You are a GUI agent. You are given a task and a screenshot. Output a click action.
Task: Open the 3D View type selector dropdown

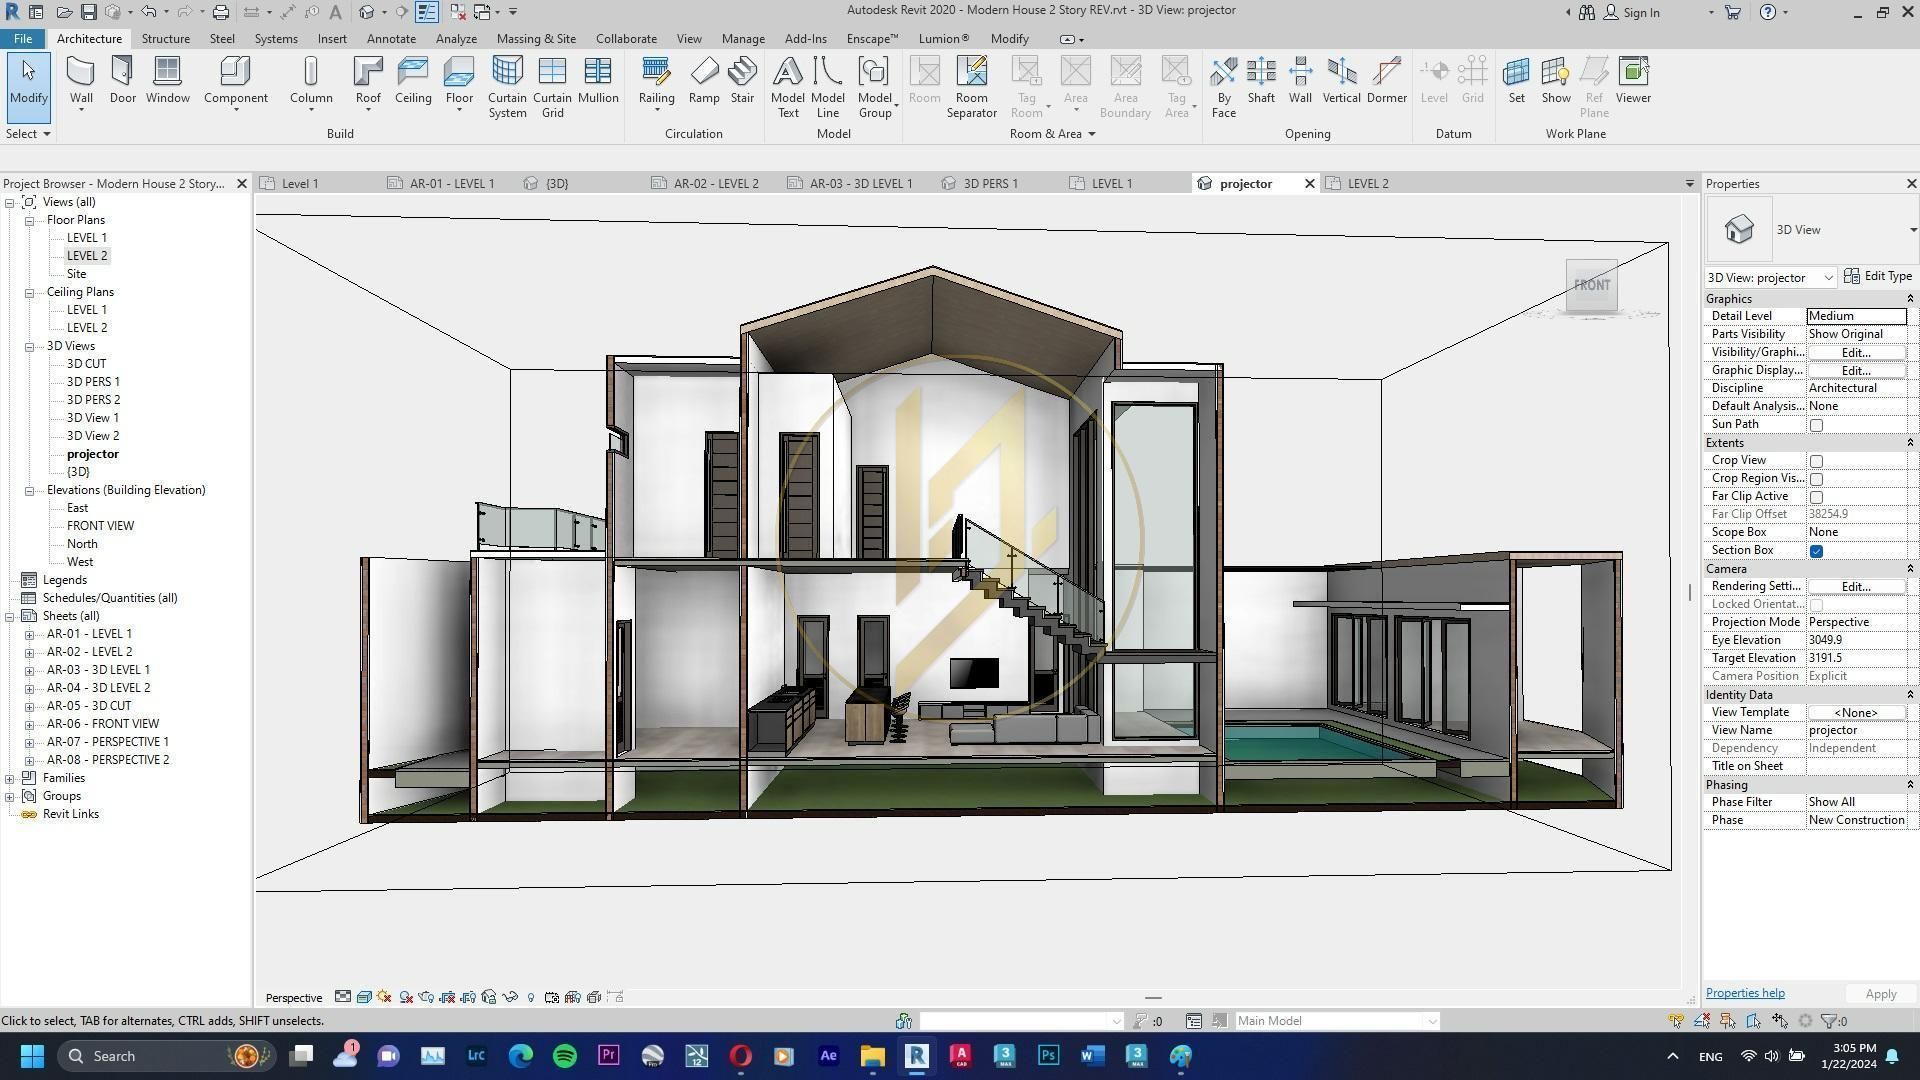point(1912,230)
